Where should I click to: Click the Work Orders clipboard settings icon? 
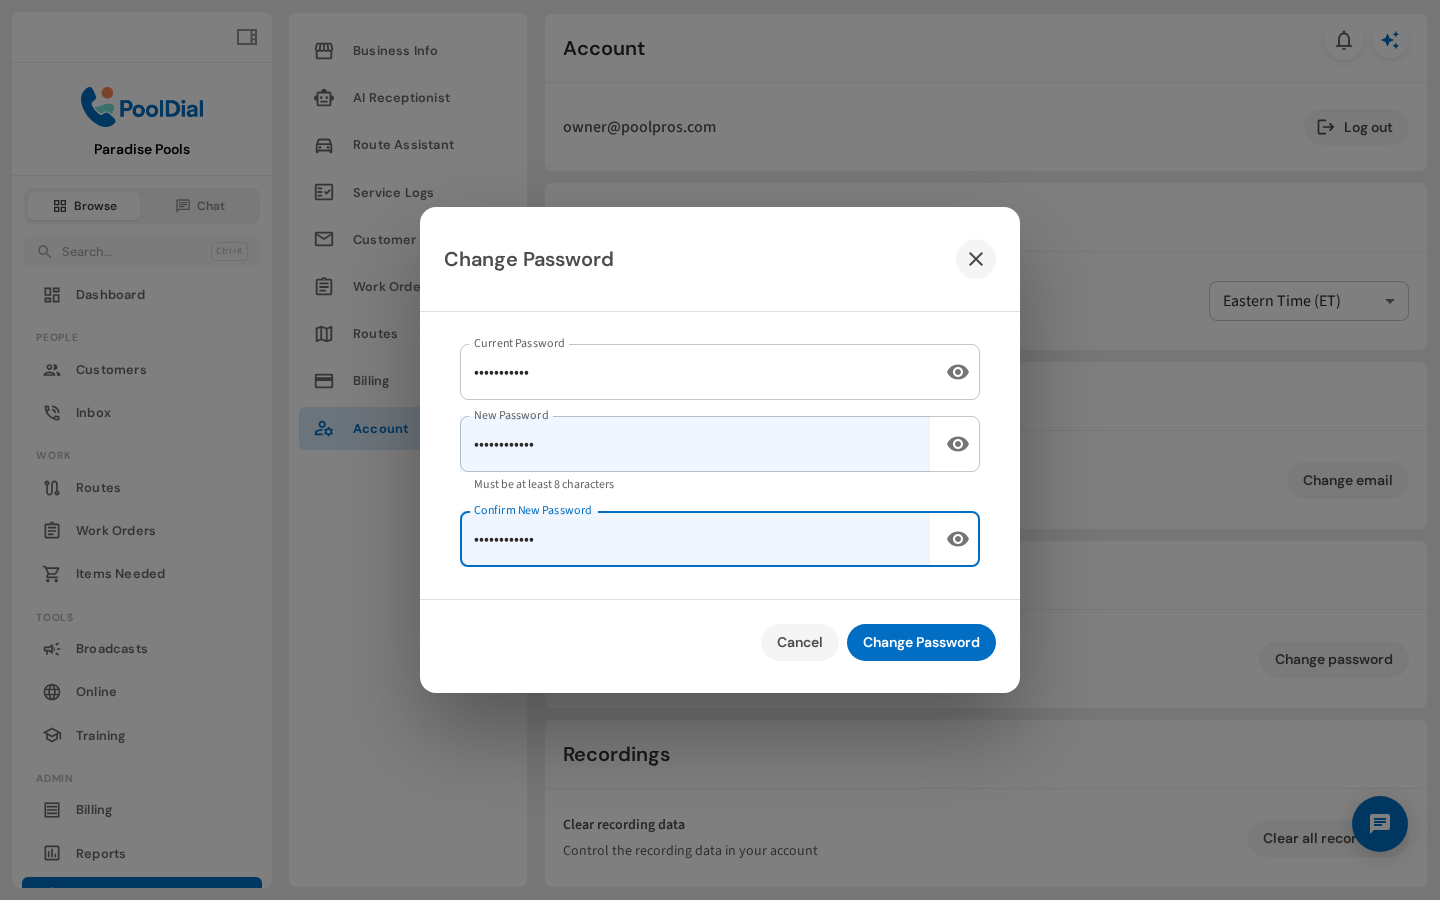coord(324,287)
